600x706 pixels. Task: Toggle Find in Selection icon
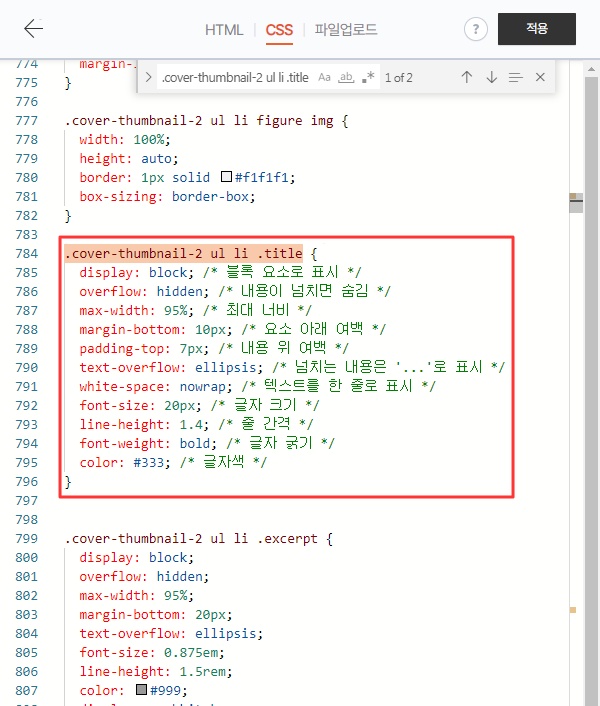[x=516, y=77]
